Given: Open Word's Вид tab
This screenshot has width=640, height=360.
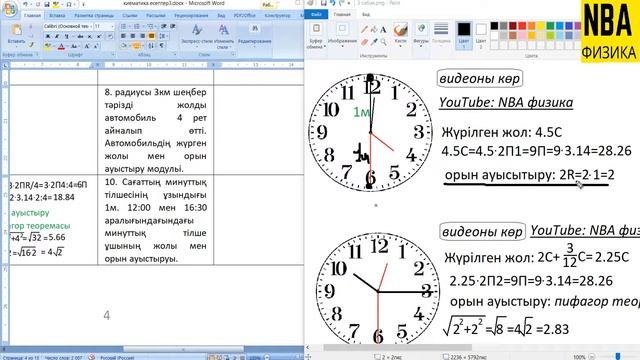Looking at the screenshot, I should tap(221, 16).
